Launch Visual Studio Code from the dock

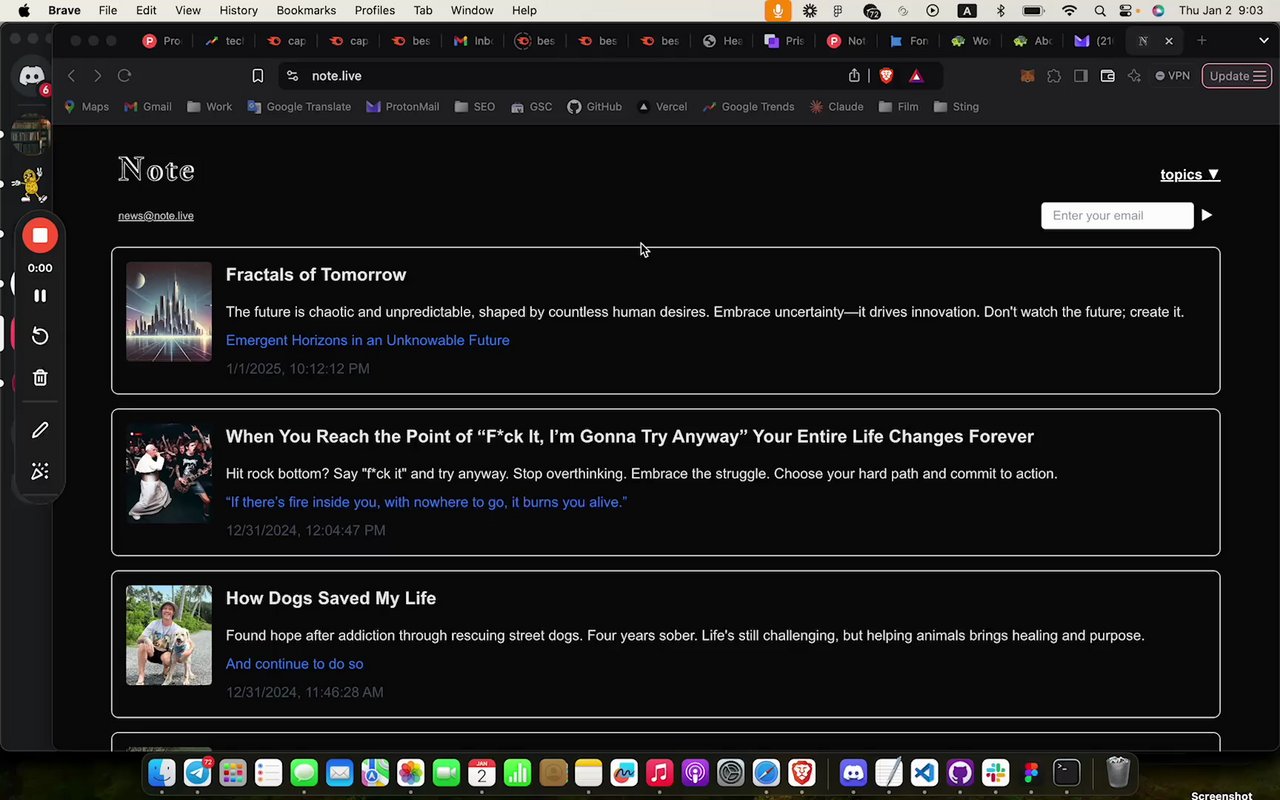point(924,772)
